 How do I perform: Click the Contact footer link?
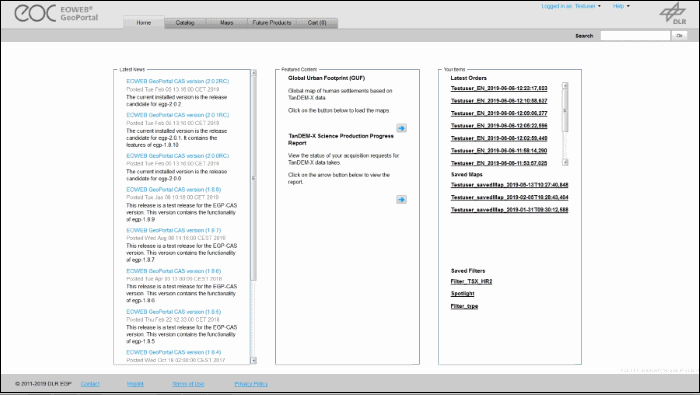(90, 384)
